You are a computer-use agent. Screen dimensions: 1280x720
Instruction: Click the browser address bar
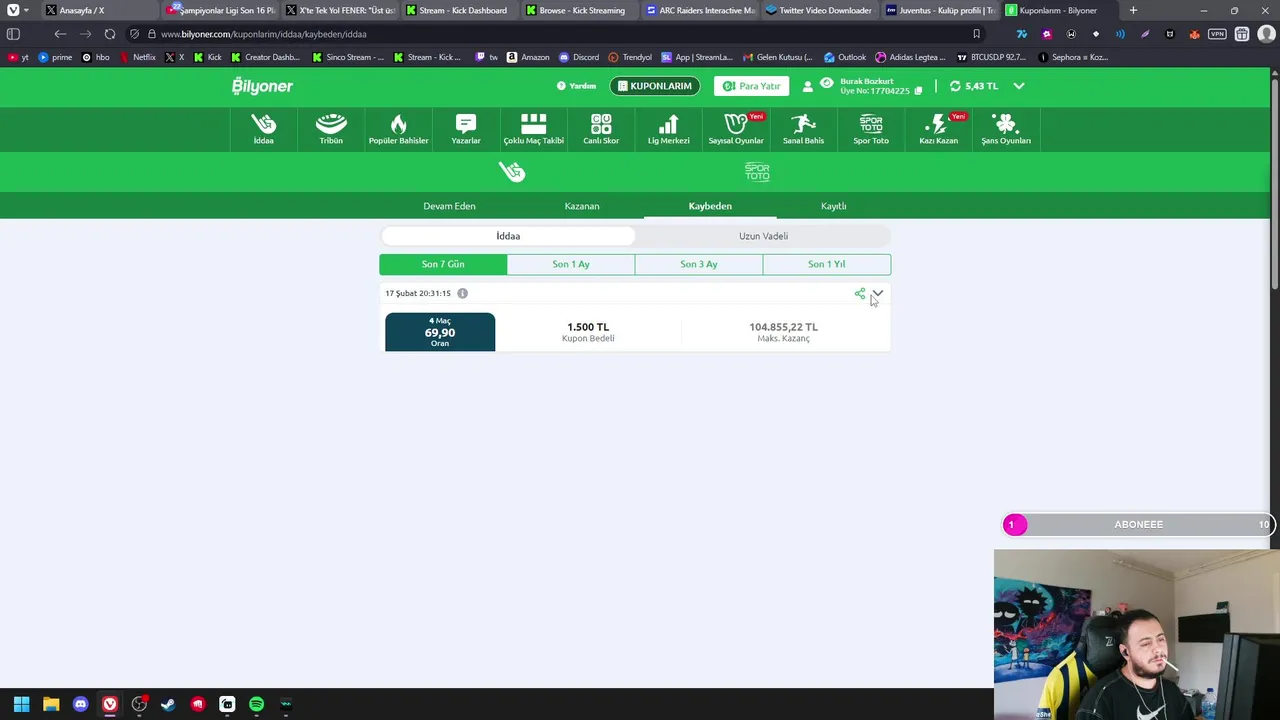[x=560, y=34]
